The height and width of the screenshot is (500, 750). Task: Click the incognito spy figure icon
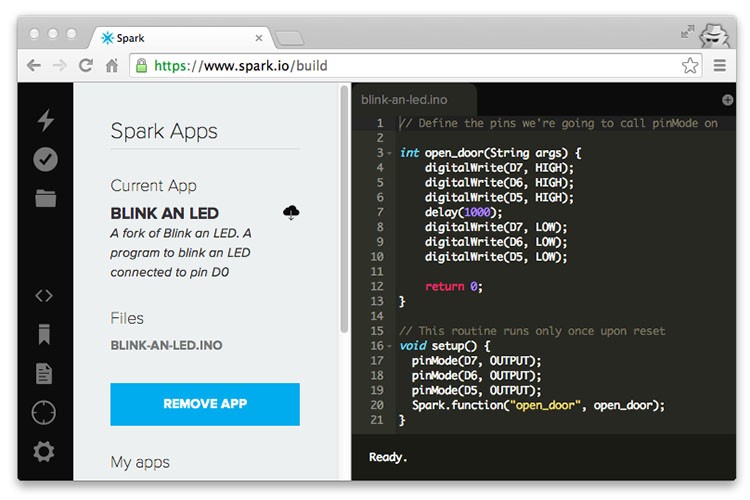point(715,35)
